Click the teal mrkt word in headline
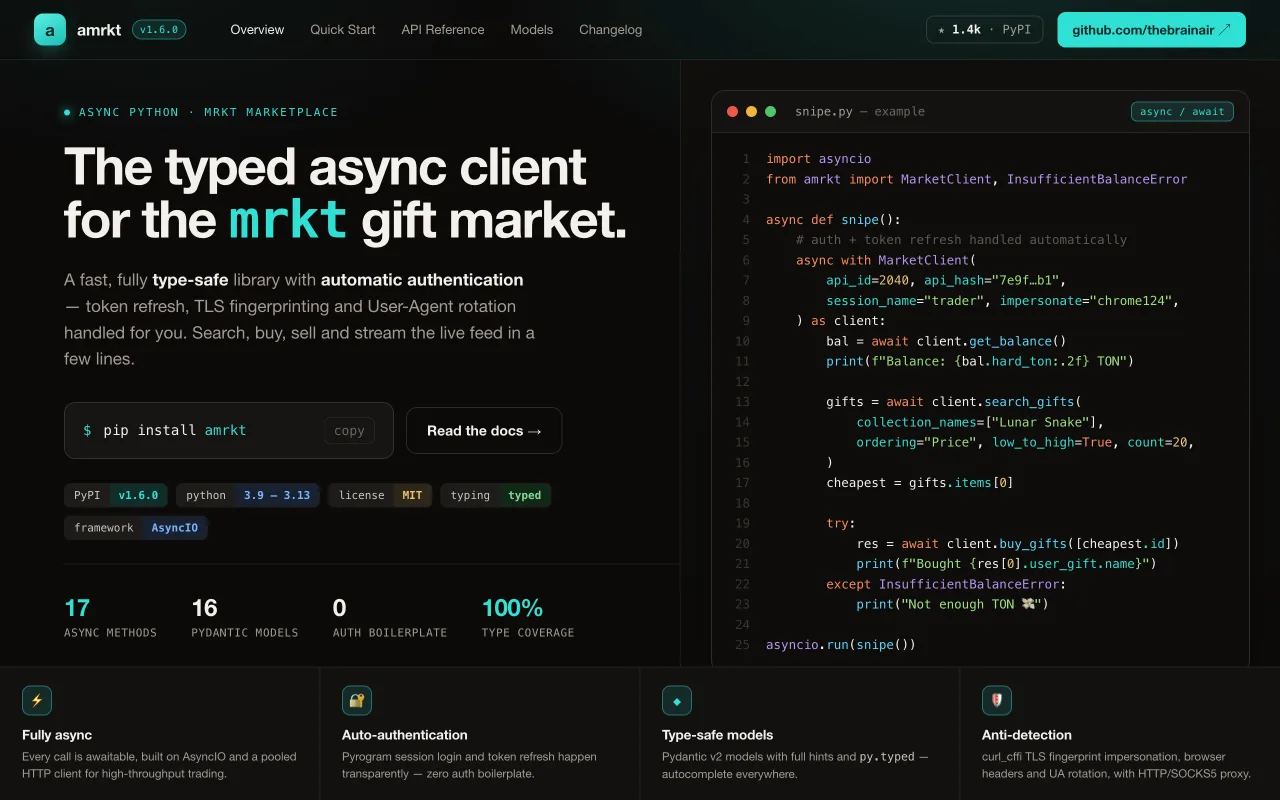The image size is (1280, 800). 288,220
